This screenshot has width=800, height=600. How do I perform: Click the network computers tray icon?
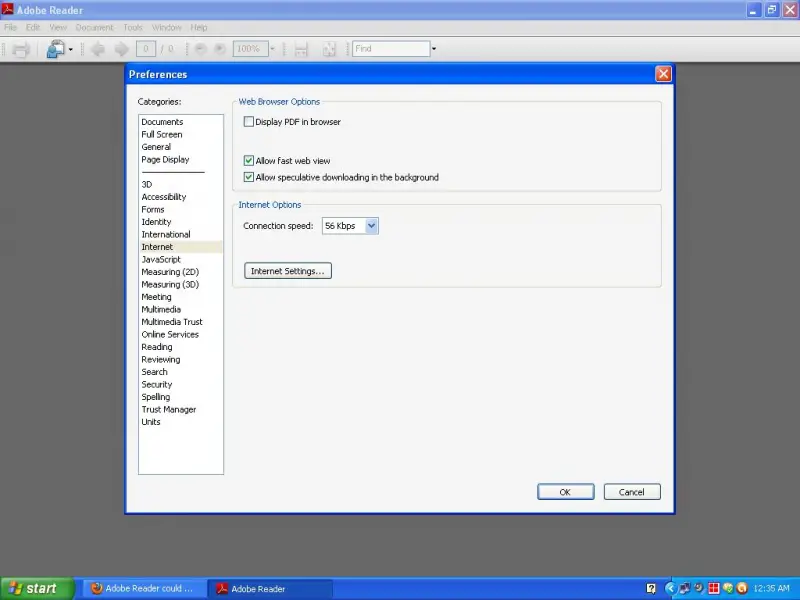[x=684, y=588]
